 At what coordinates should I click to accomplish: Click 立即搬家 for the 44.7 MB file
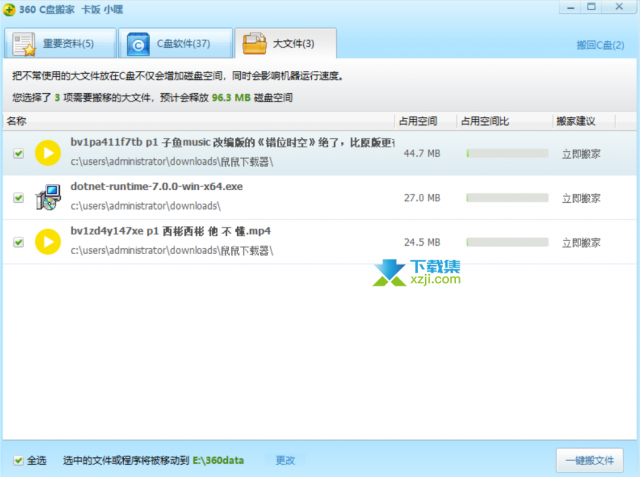point(581,154)
